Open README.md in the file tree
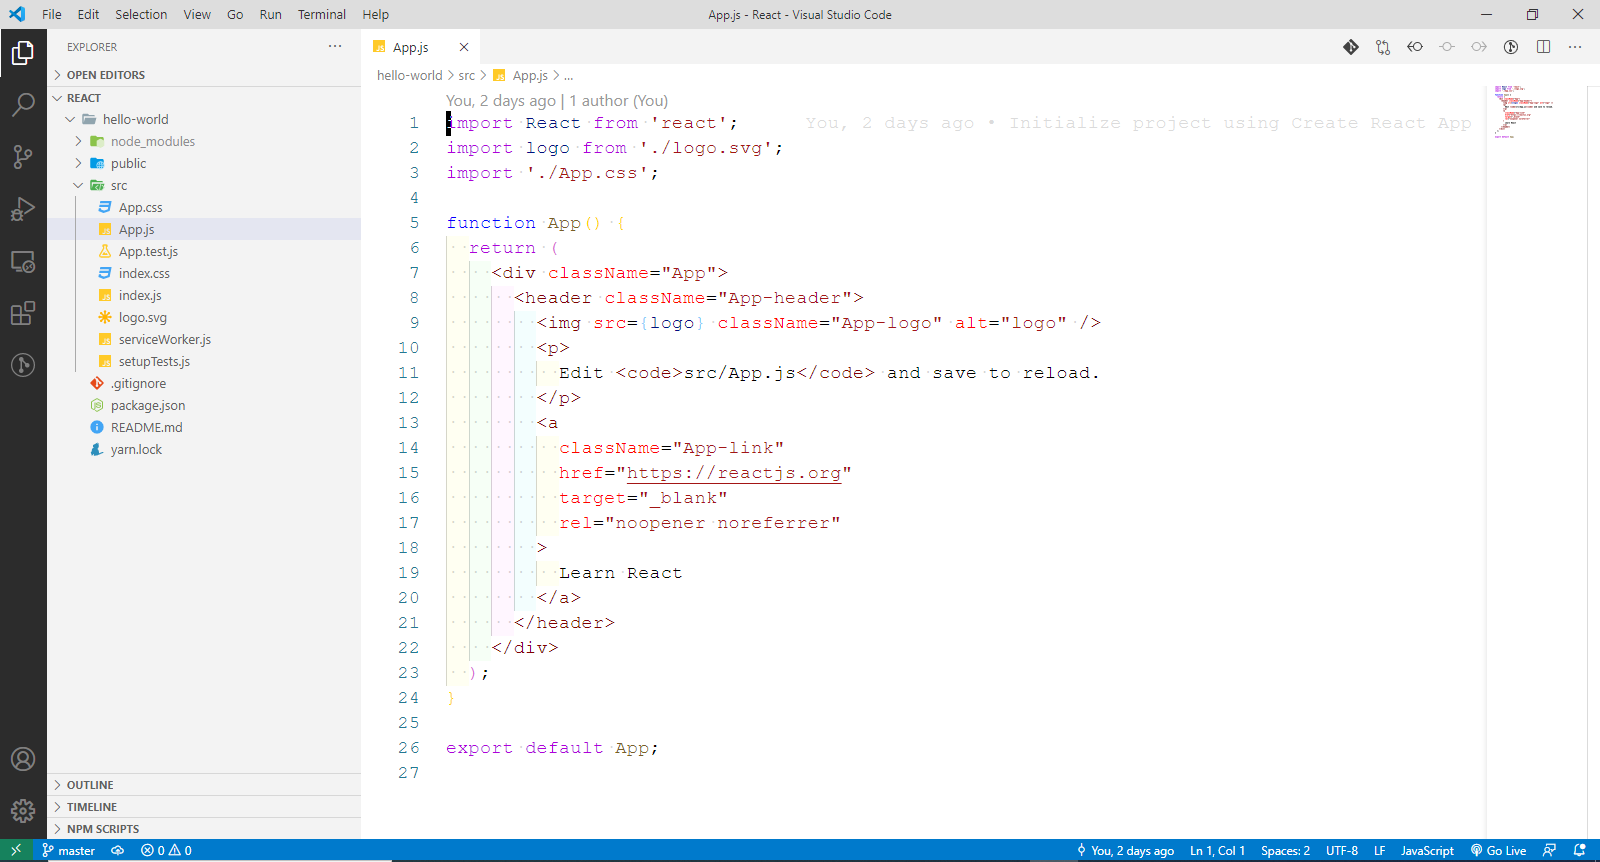The width and height of the screenshot is (1600, 862). pyautogui.click(x=204, y=427)
